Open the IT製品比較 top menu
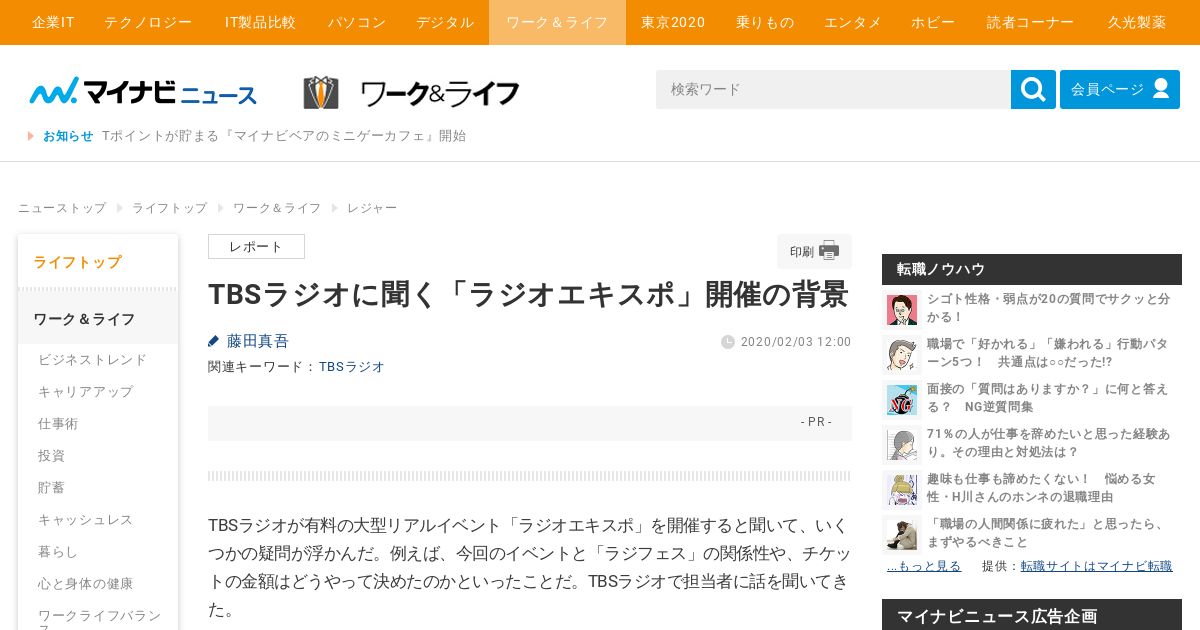This screenshot has height=630, width=1200. (260, 22)
